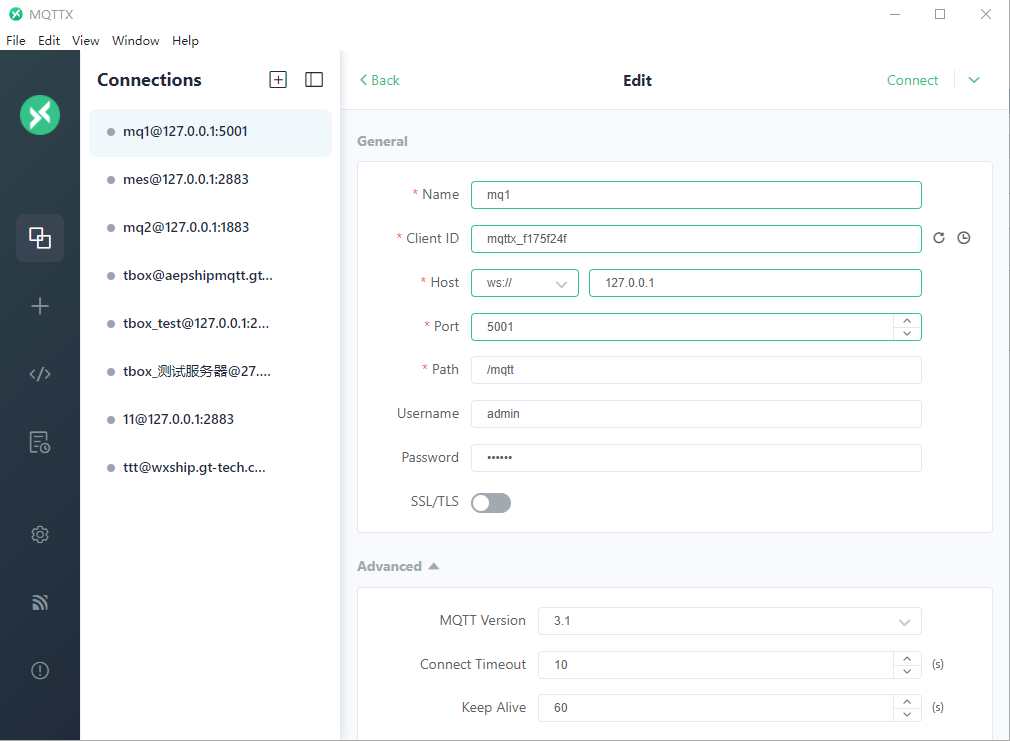This screenshot has width=1010, height=741.
Task: Click the MQTTX logo in sidebar
Action: tap(40, 115)
